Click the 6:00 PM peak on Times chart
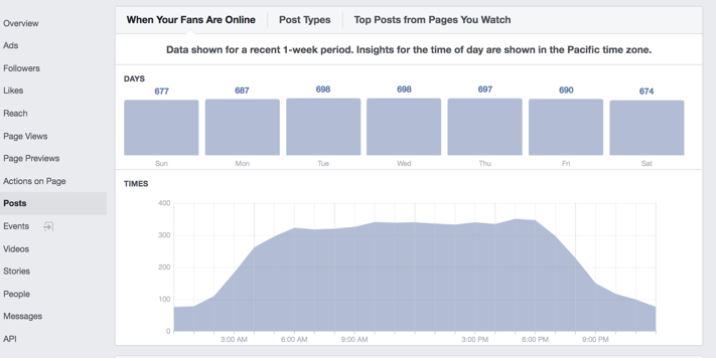716x361 pixels. tap(535, 220)
